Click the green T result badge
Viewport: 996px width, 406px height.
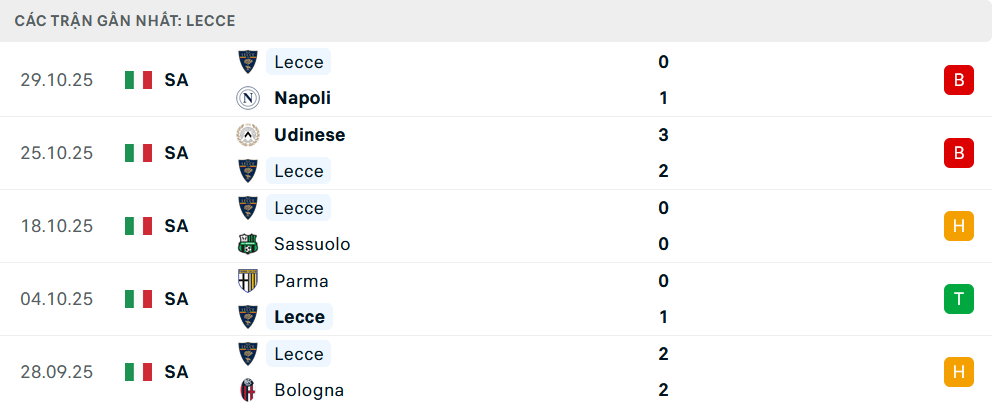(958, 299)
